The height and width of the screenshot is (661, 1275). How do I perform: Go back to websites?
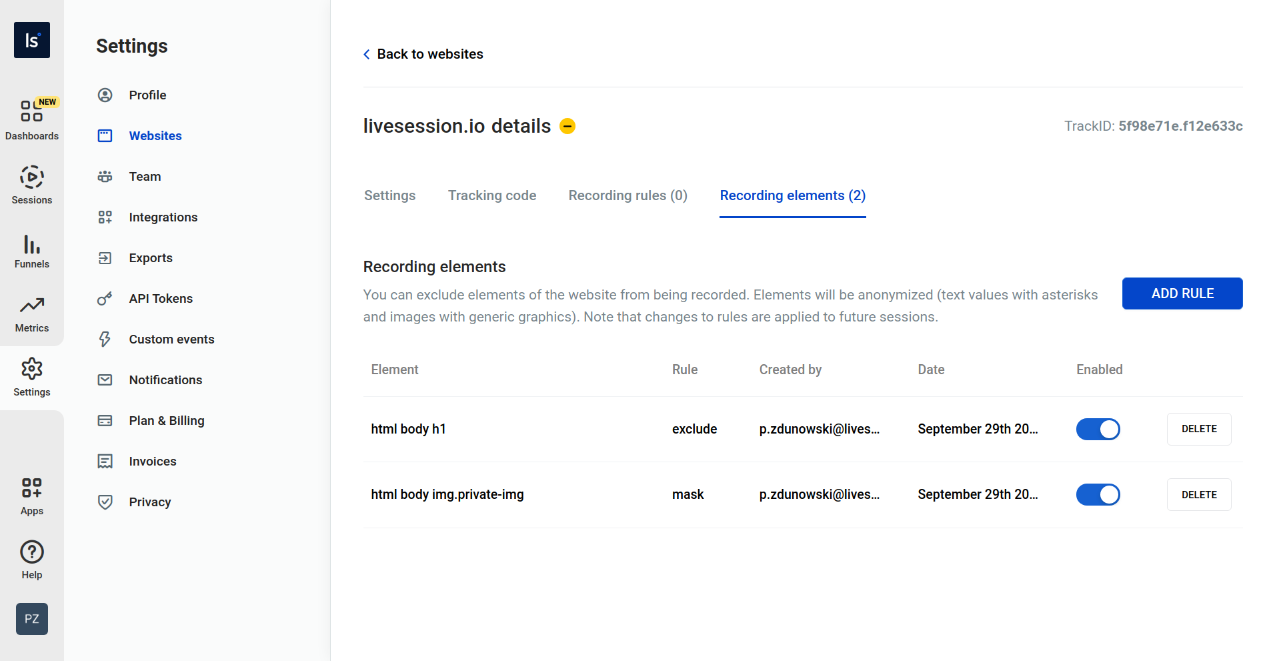pyautogui.click(x=423, y=54)
